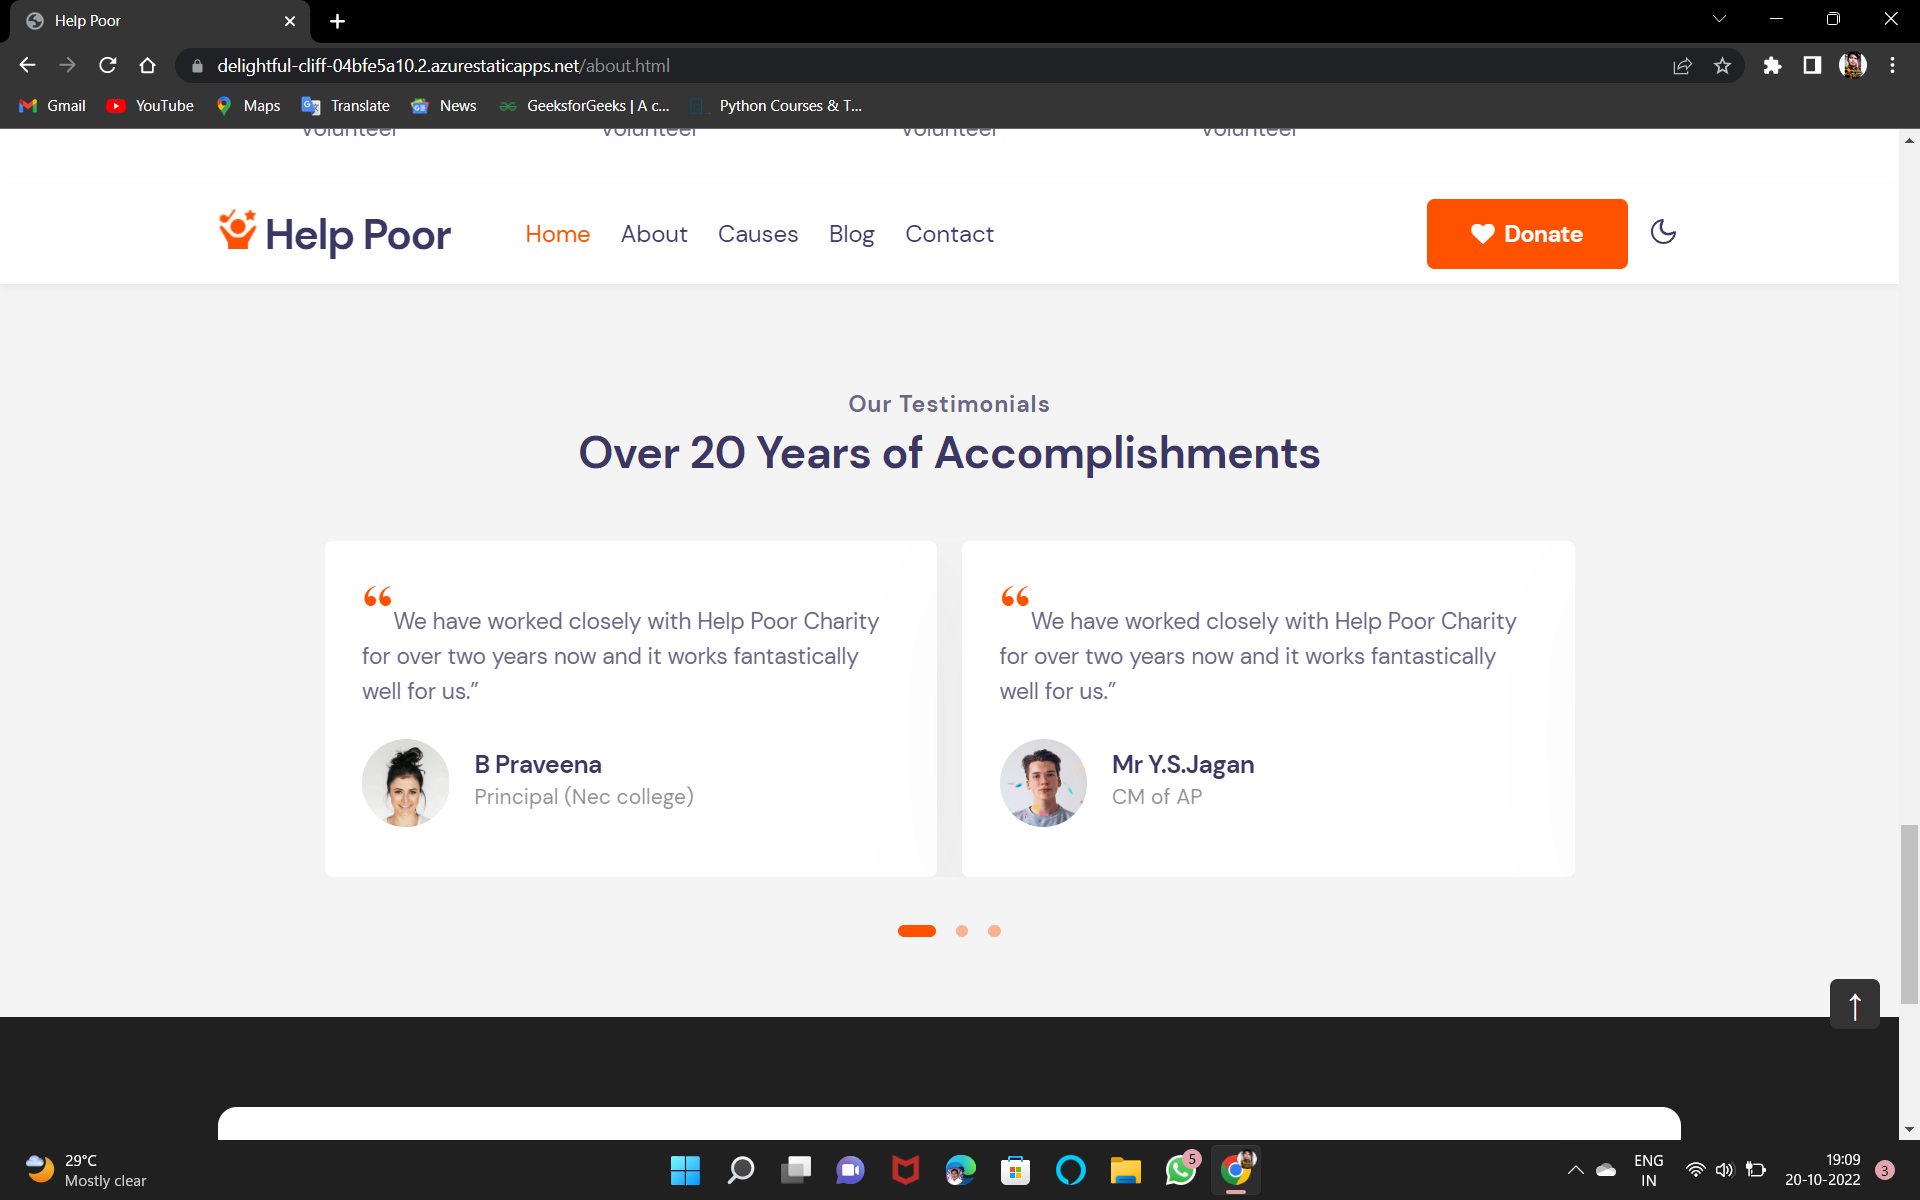Open Gmail from the bookmarks bar

tap(51, 105)
